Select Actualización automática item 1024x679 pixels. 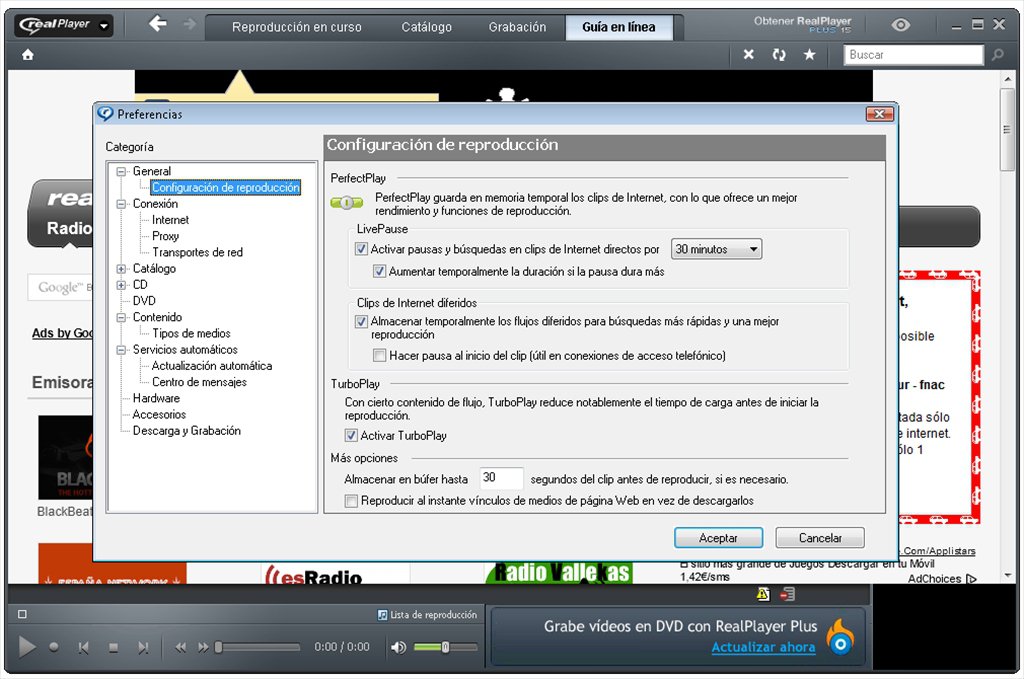212,366
